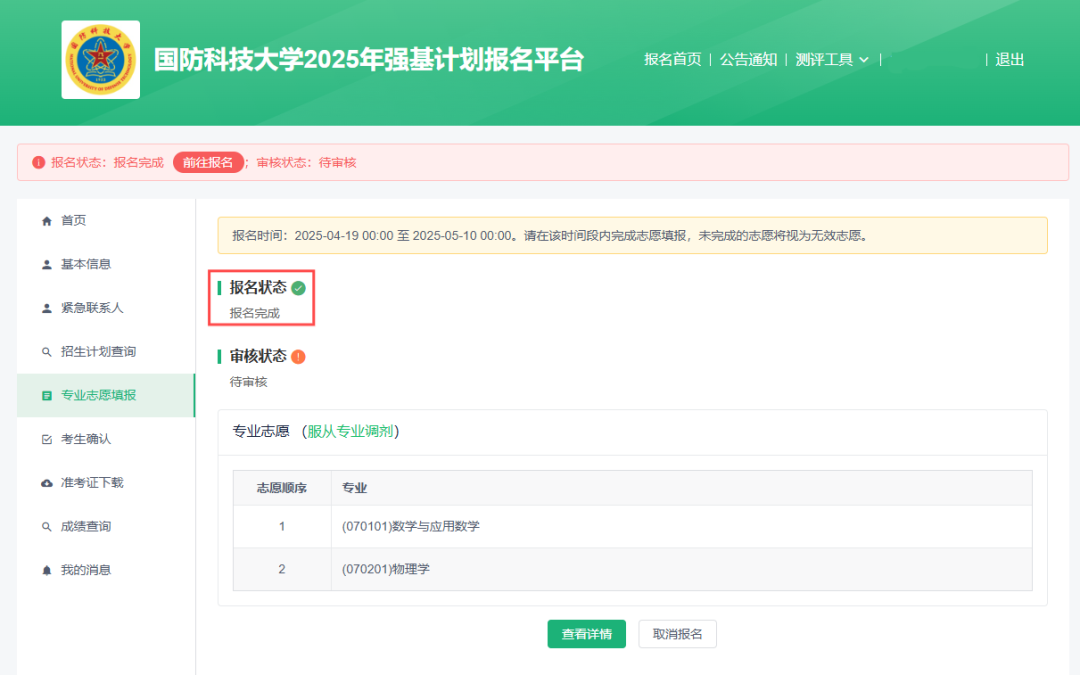Click order number 1 in the table
1080x675 pixels.
pyautogui.click(x=282, y=526)
